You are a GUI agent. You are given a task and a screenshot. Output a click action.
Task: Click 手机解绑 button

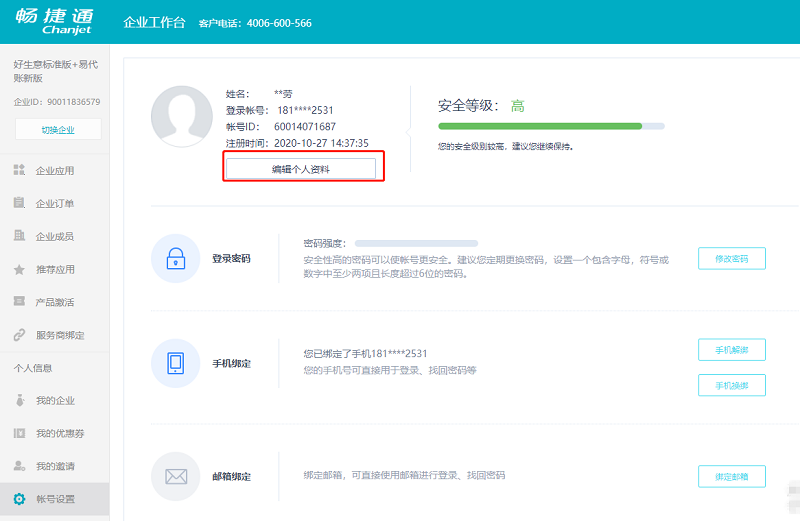(x=732, y=350)
